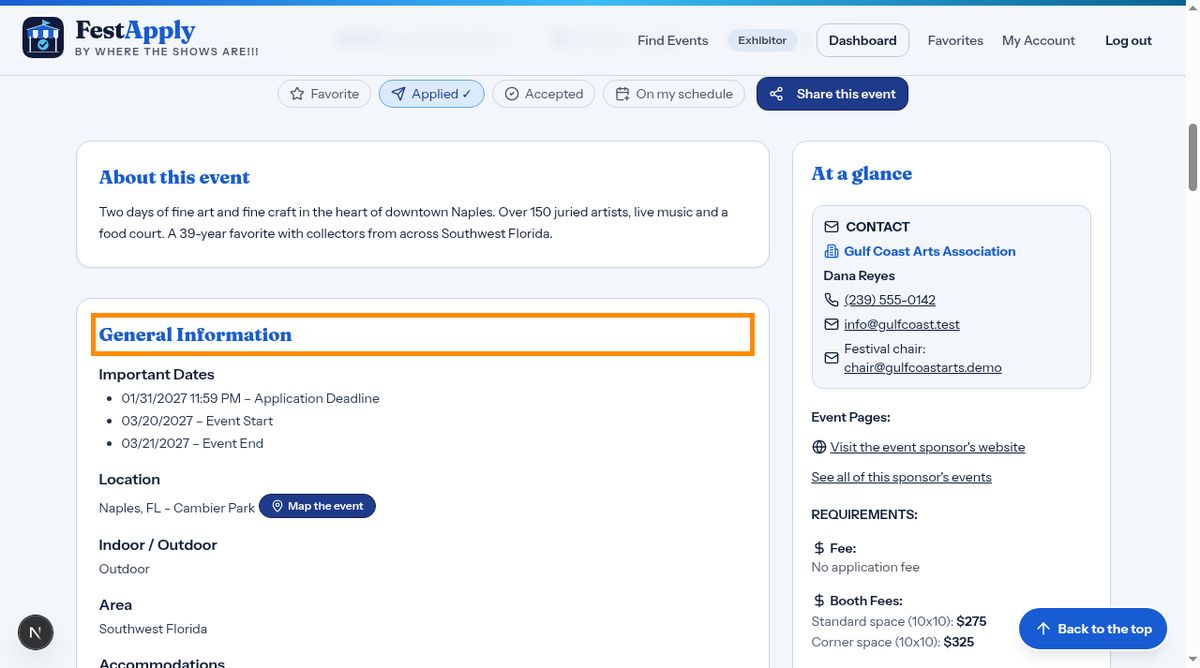Click the dollar icon beside Fee
Screen dimensions: 1200x668
tap(819, 548)
